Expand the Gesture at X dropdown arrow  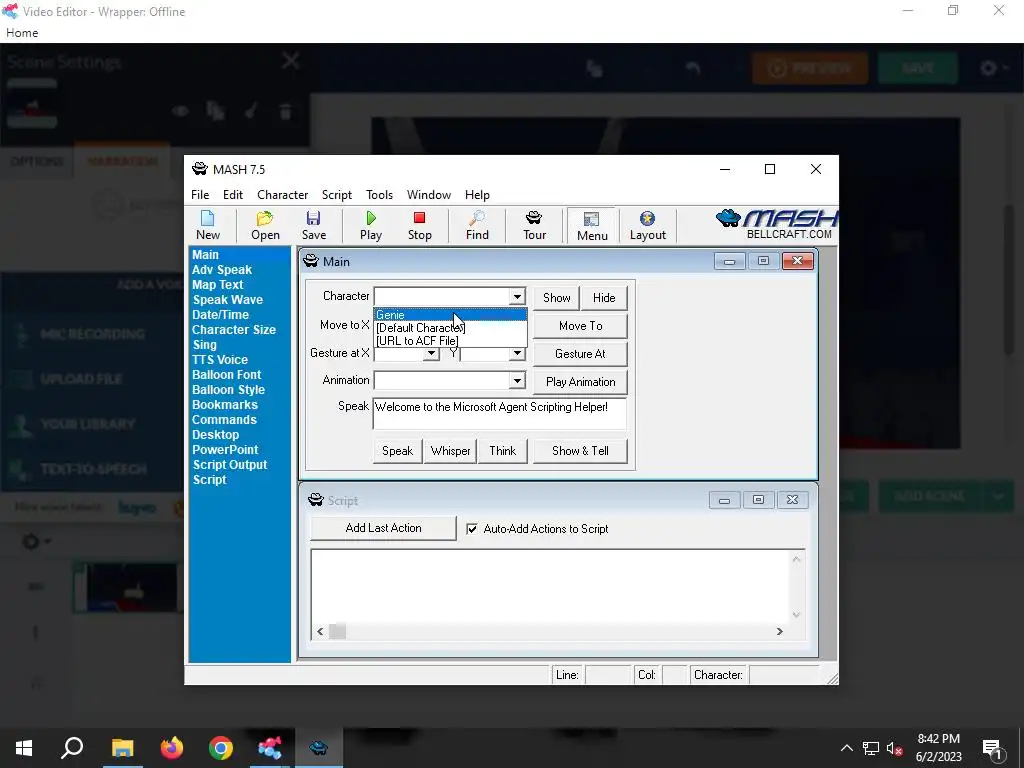431,353
